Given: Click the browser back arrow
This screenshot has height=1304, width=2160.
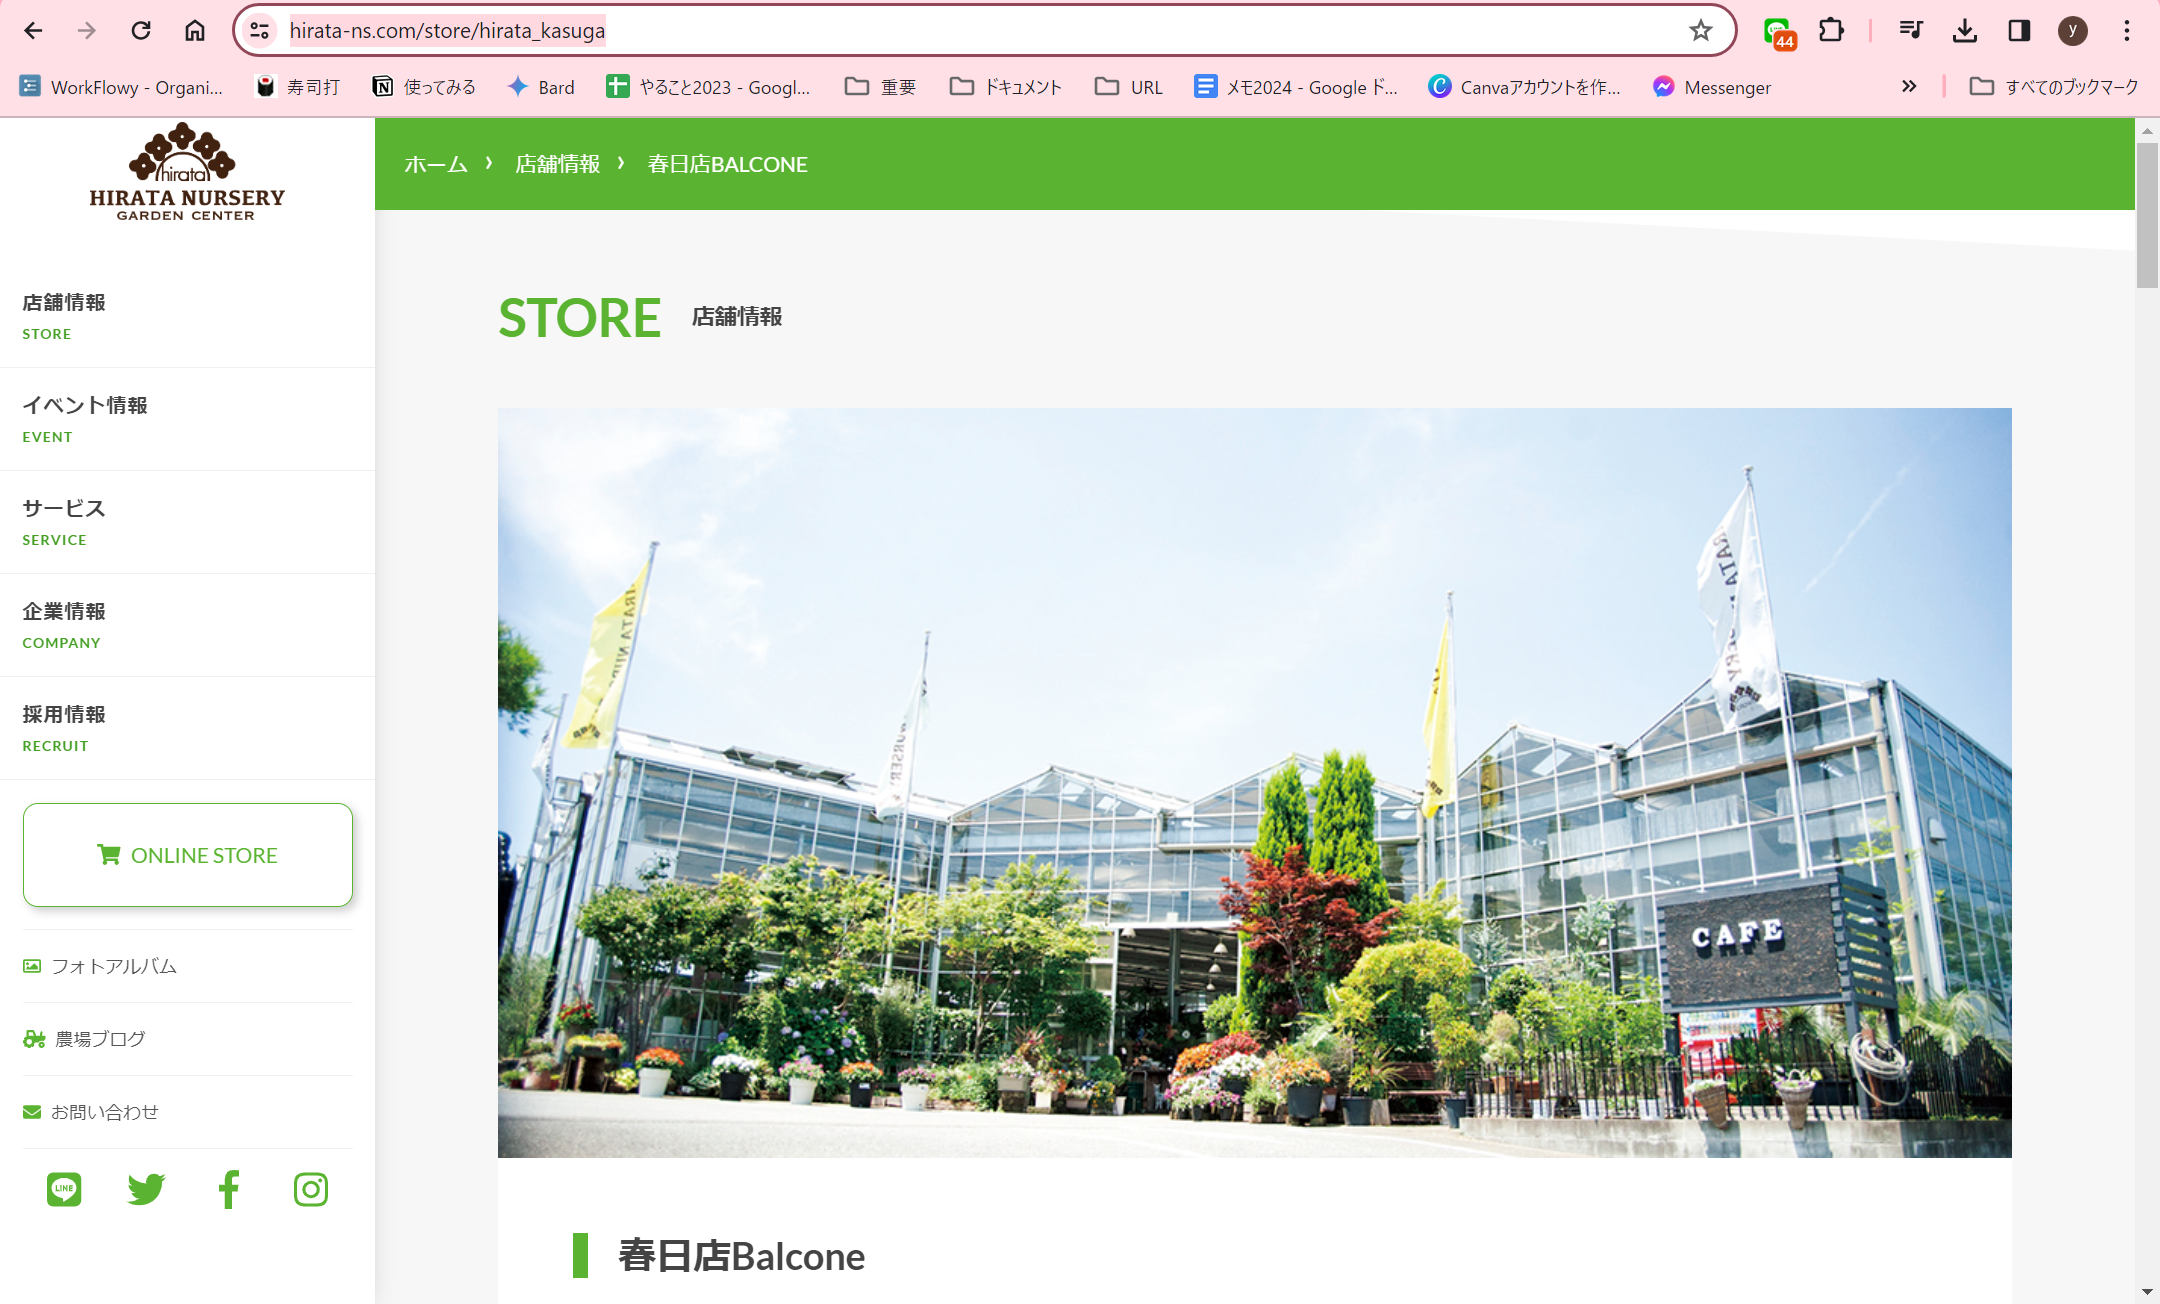Looking at the screenshot, I should tap(33, 31).
